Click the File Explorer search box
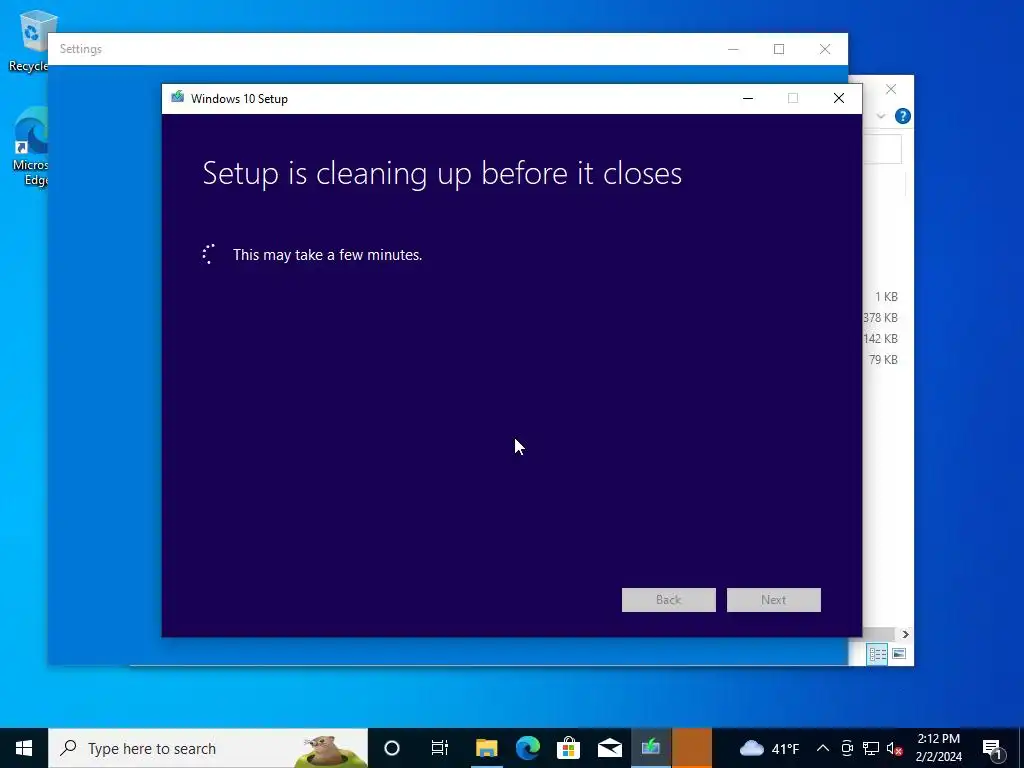The image size is (1024, 768). (882, 150)
